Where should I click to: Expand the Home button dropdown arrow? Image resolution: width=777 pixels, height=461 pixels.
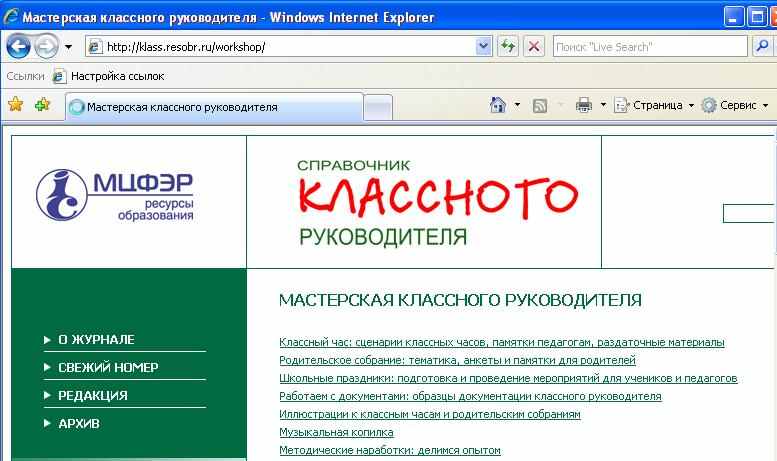click(517, 105)
